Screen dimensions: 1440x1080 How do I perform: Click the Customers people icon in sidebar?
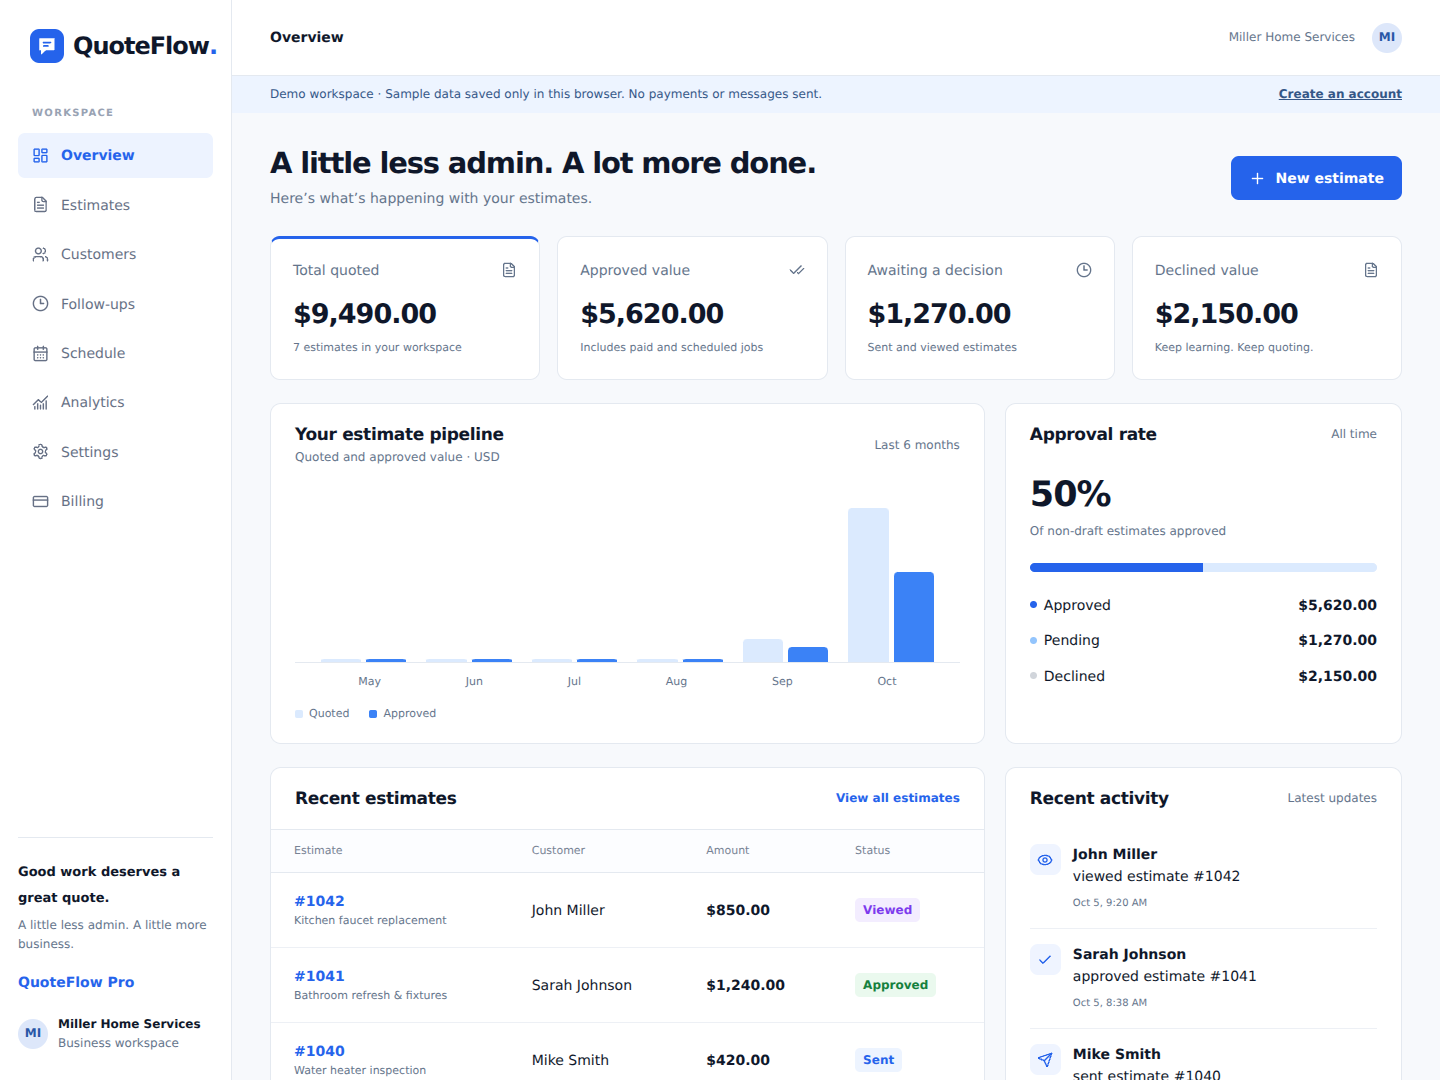click(40, 254)
